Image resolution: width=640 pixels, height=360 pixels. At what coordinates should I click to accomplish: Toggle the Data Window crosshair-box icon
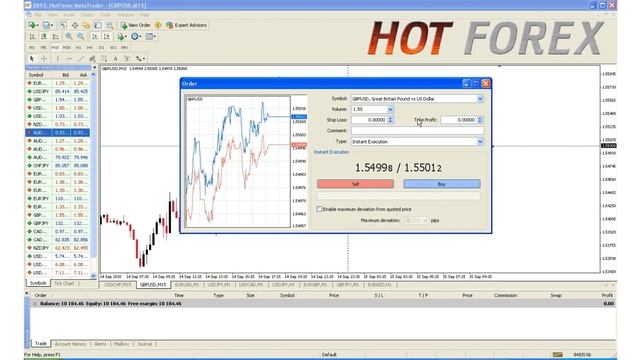tap(75, 25)
